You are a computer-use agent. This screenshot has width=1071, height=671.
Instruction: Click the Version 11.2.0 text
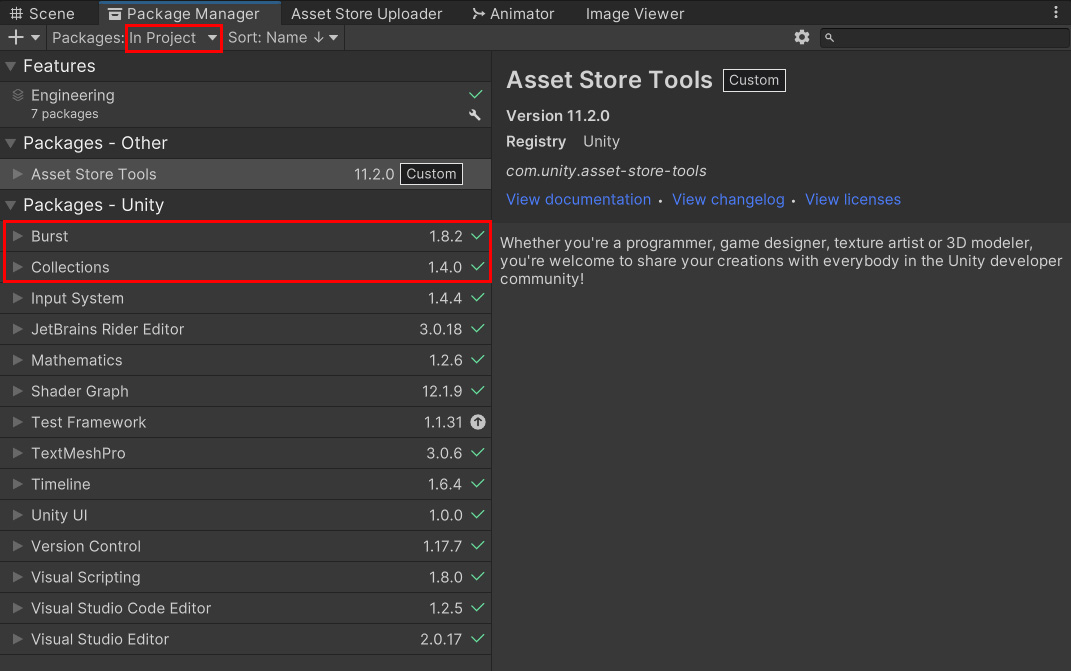coord(557,115)
